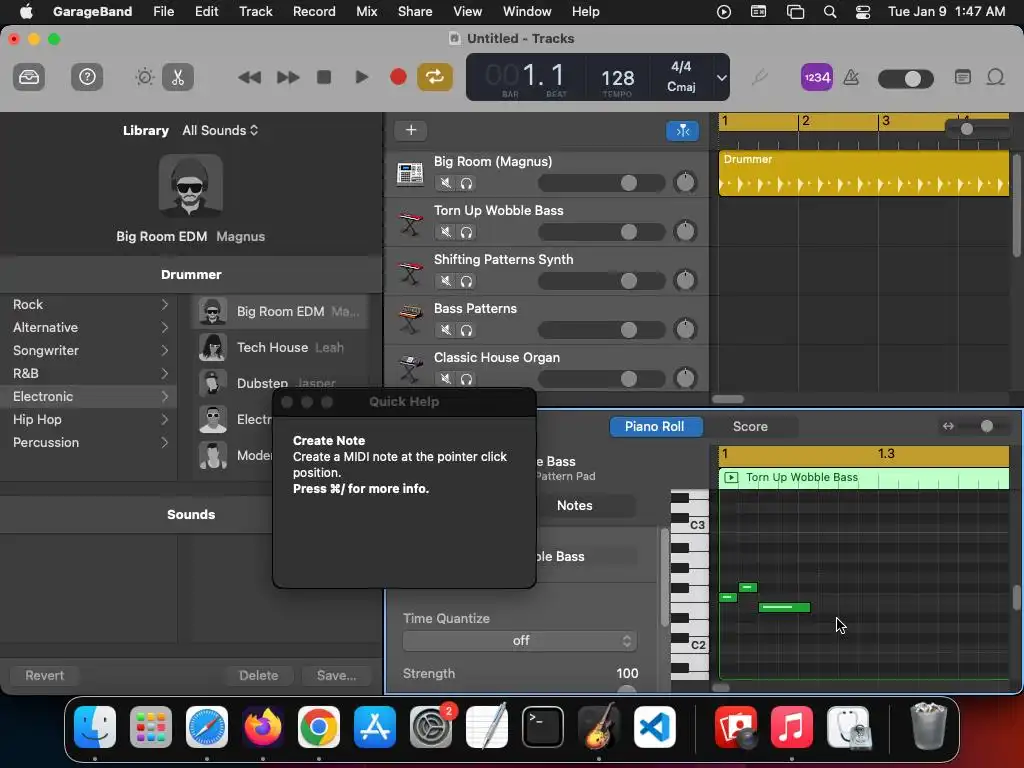Viewport: 1024px width, 768px height.
Task: Select the yellow Drummer region
Action: pos(863,174)
